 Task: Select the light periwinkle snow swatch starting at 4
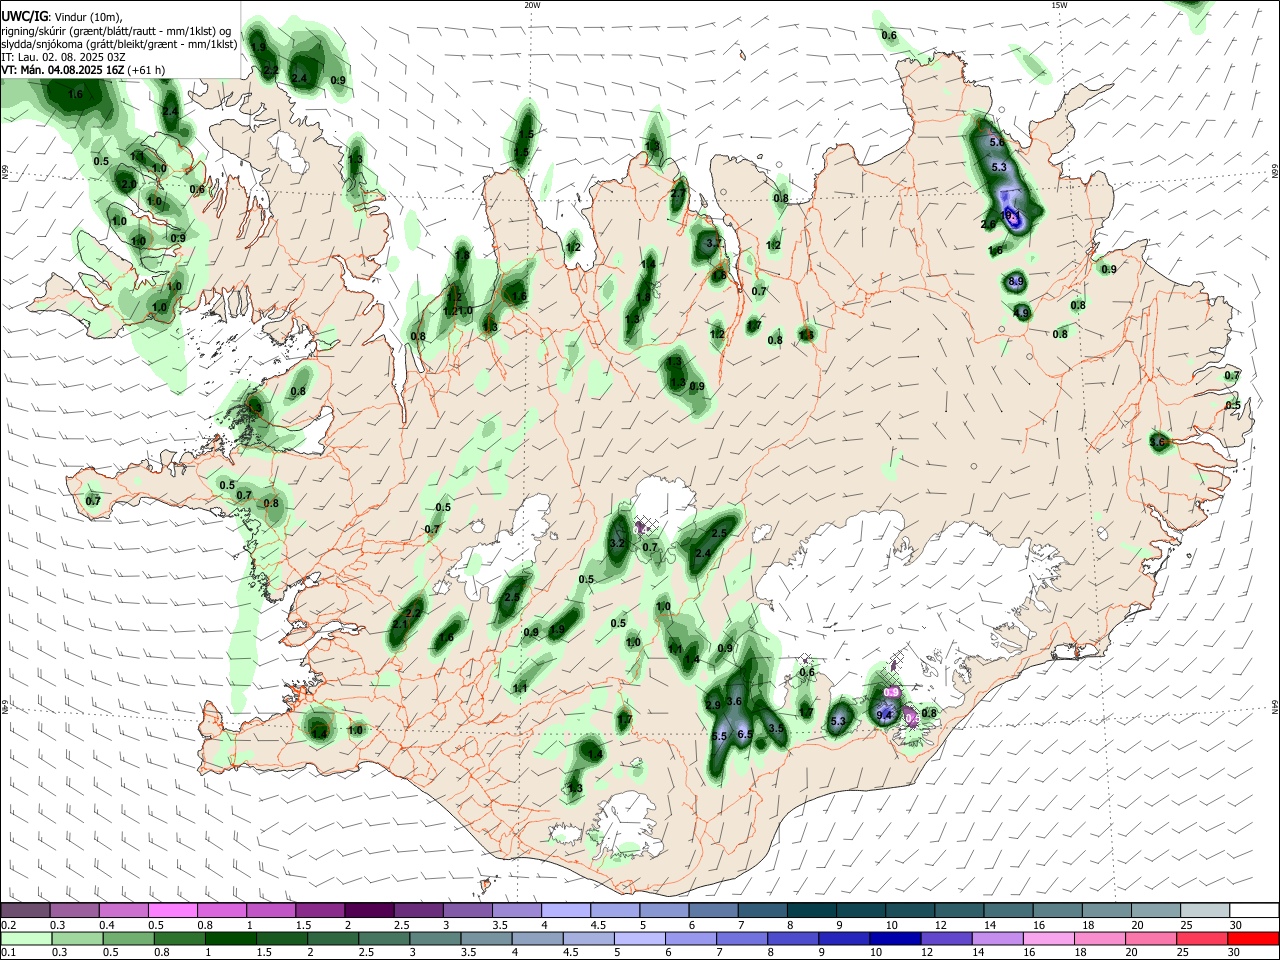[x=565, y=910]
